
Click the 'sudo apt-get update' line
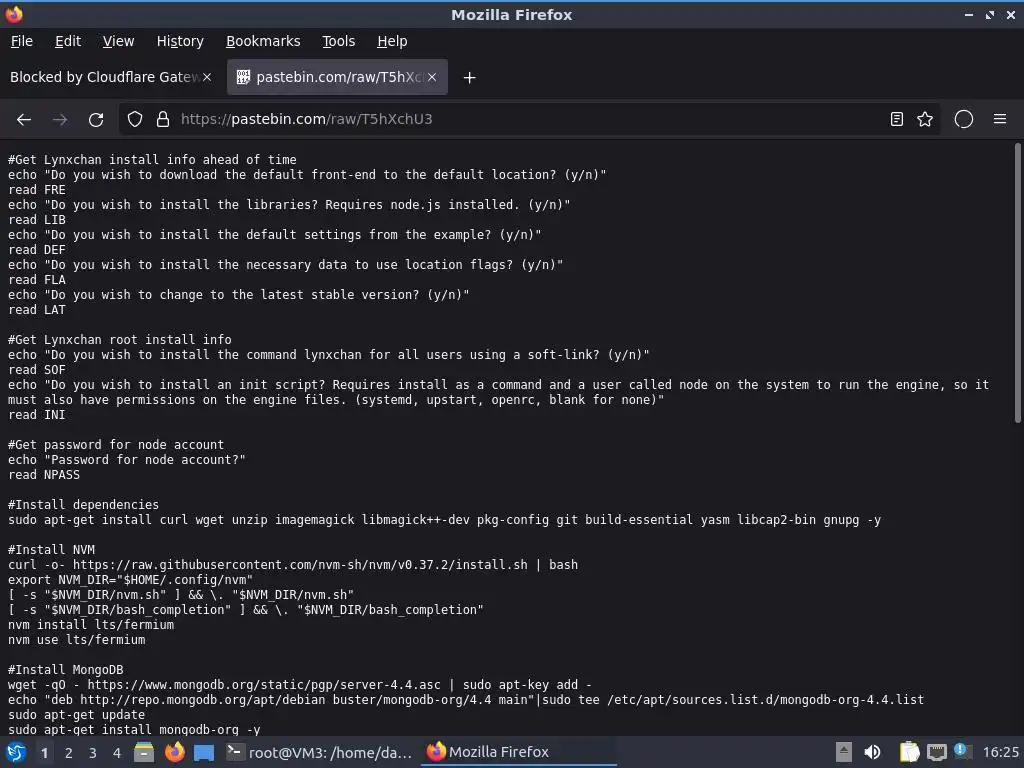(x=76, y=715)
